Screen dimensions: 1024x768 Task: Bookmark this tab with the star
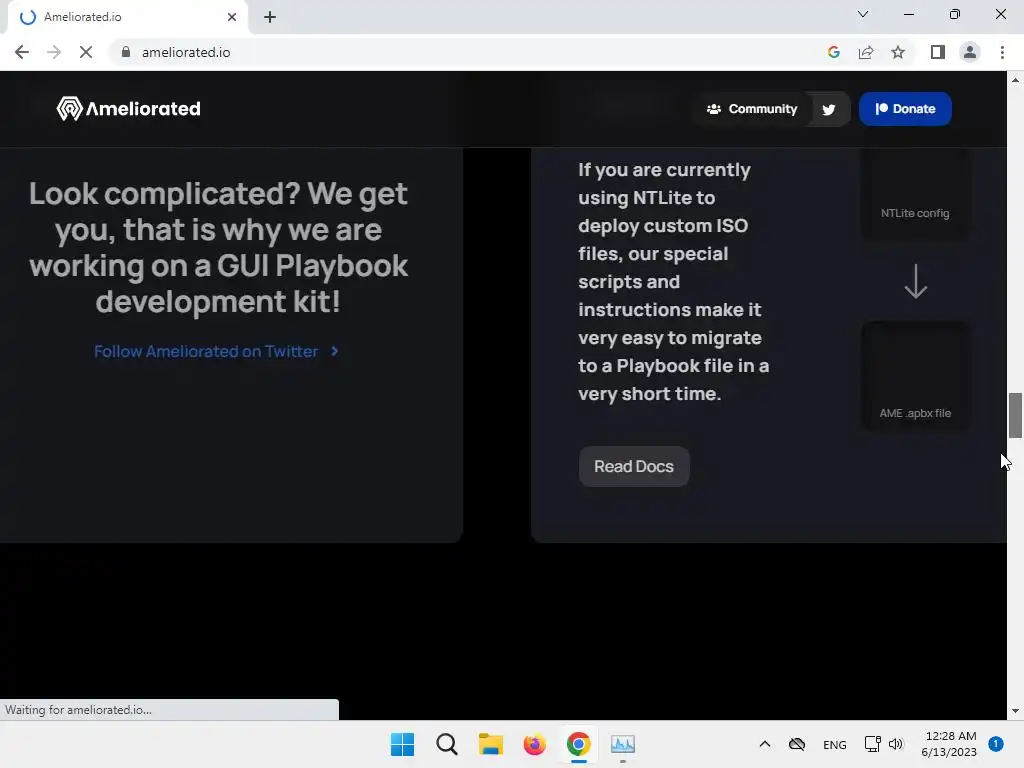[x=898, y=52]
